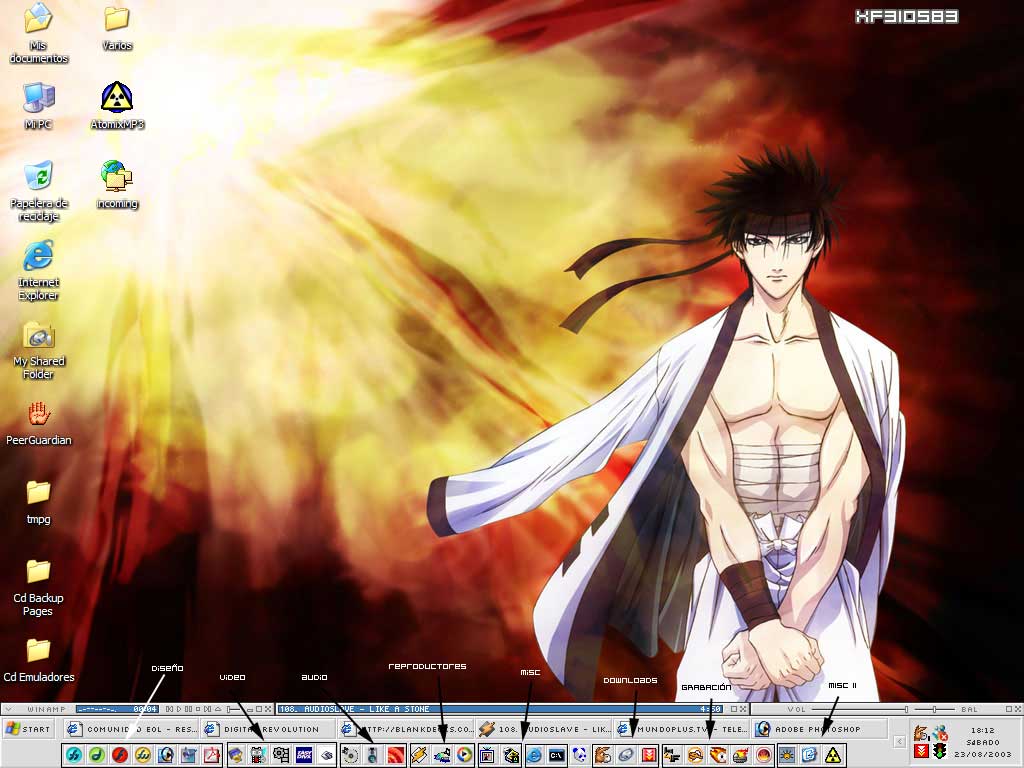
Task: Open AtomixMP3 desktop shortcut
Action: point(117,105)
